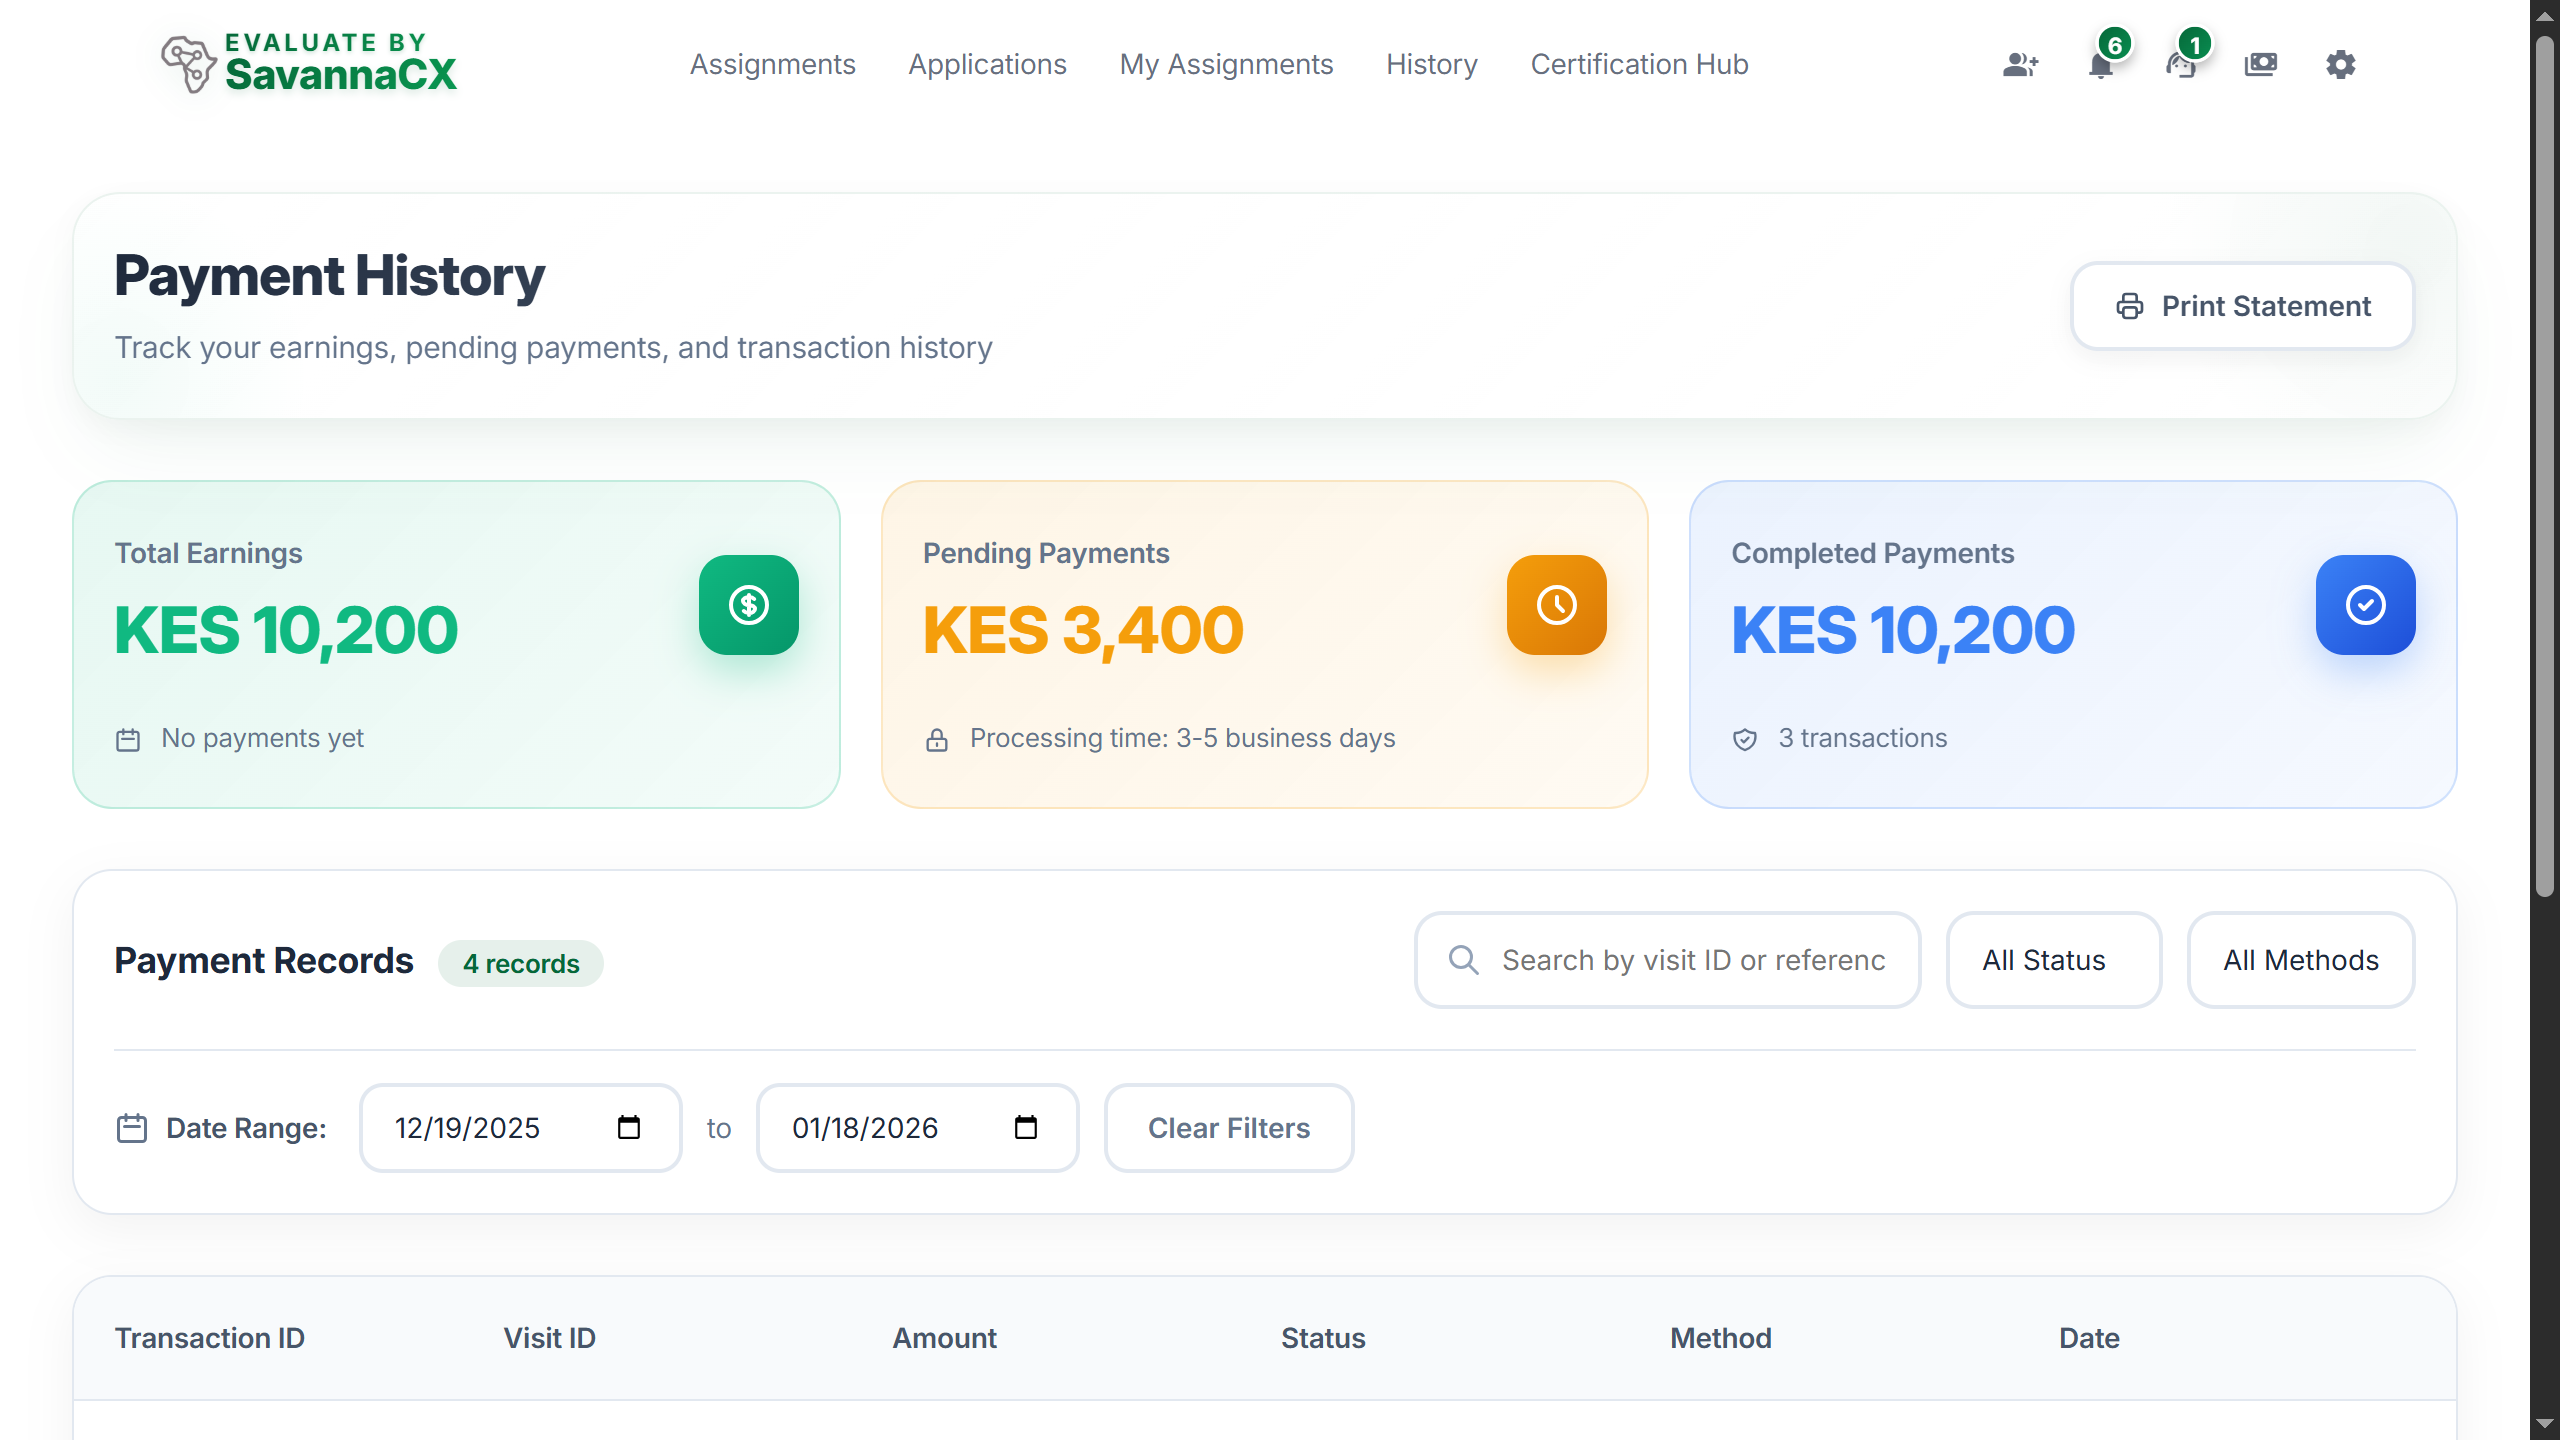Image resolution: width=2560 pixels, height=1440 pixels.
Task: Click the 4 records badge
Action: pos(520,963)
